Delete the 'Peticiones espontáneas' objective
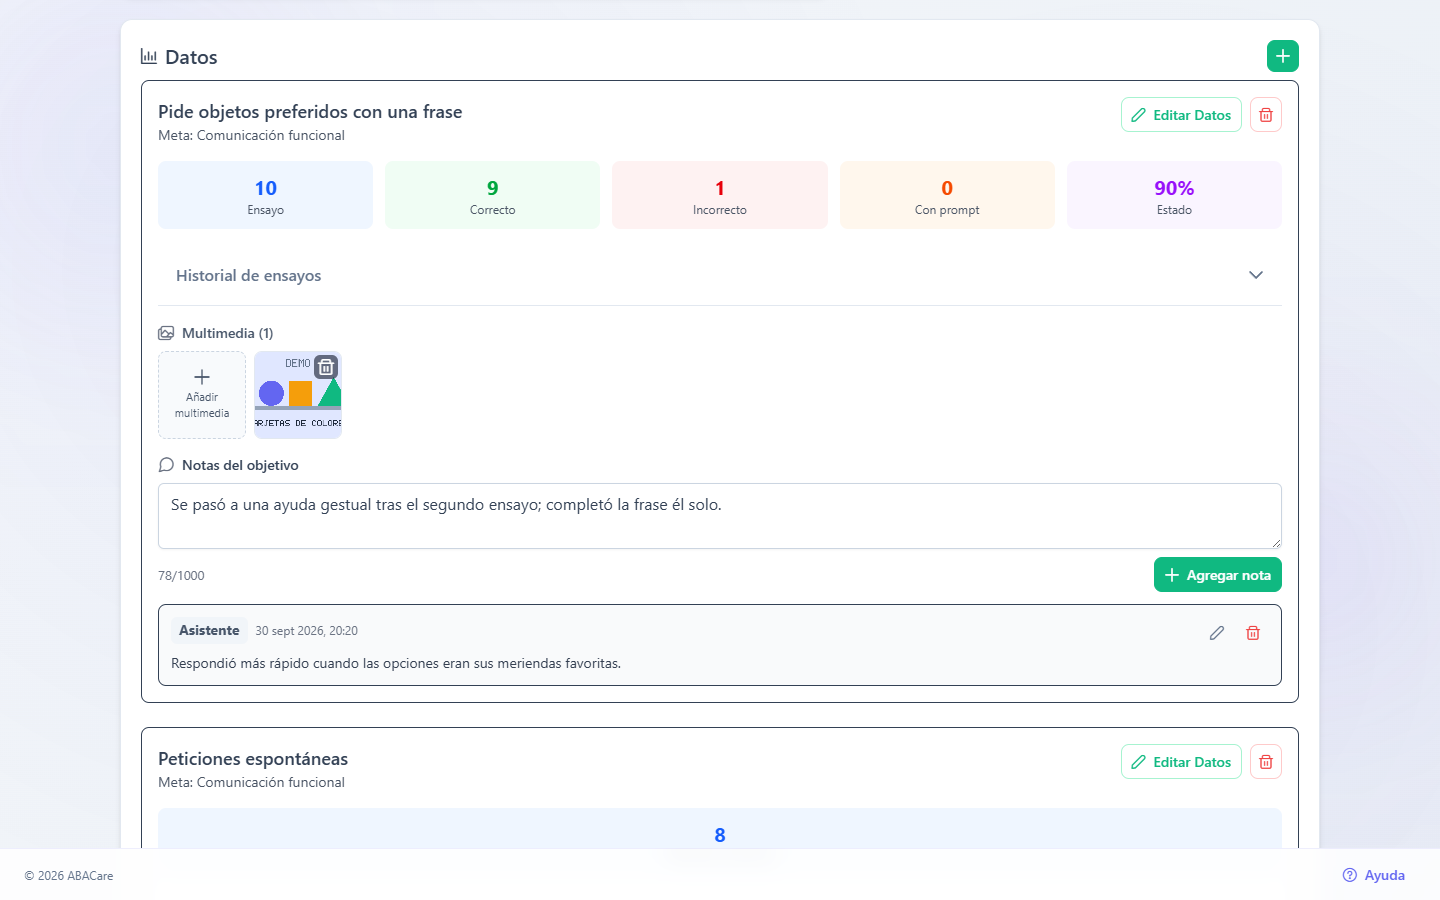1440x900 pixels. pyautogui.click(x=1266, y=762)
